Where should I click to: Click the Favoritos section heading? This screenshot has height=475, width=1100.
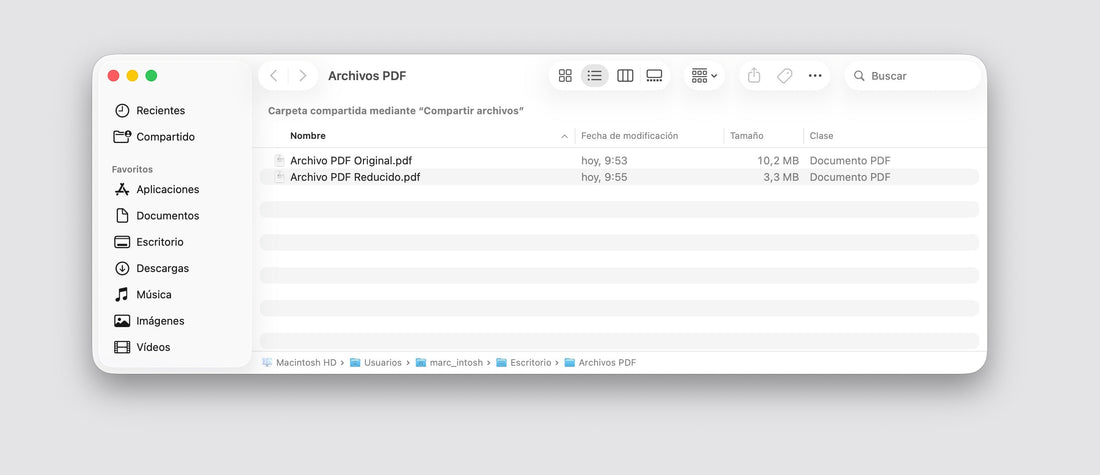[x=132, y=169]
